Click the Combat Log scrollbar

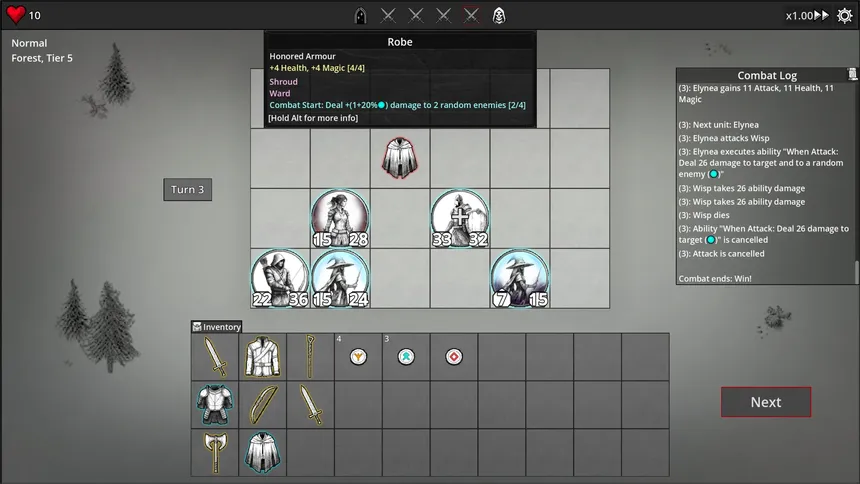click(857, 273)
